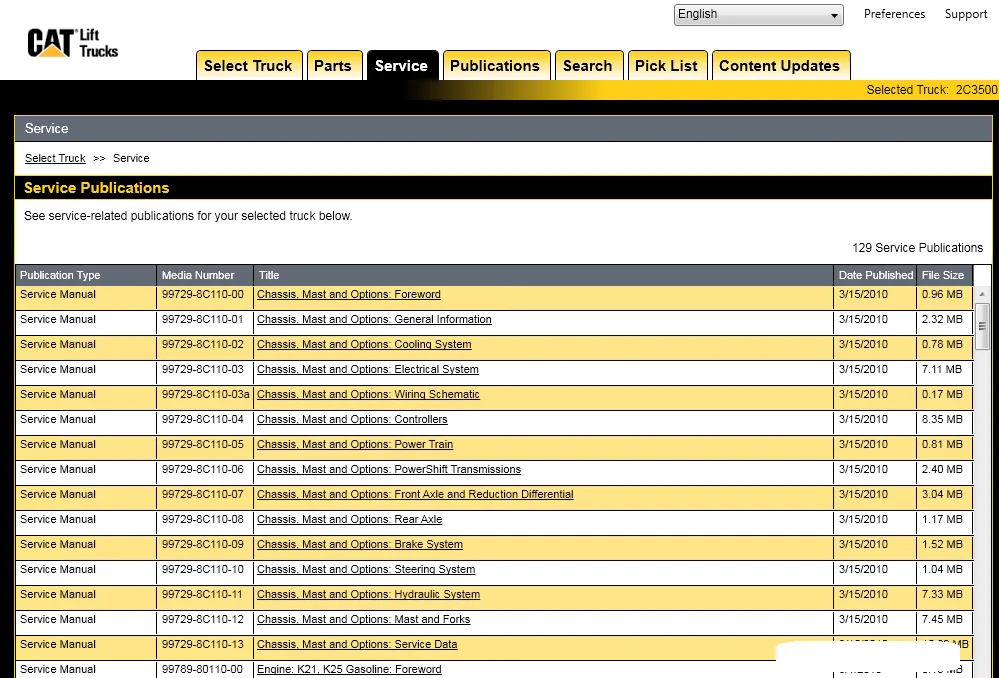Click media number 99729-8C110-07
Image resolution: width=999 pixels, height=678 pixels.
(203, 494)
